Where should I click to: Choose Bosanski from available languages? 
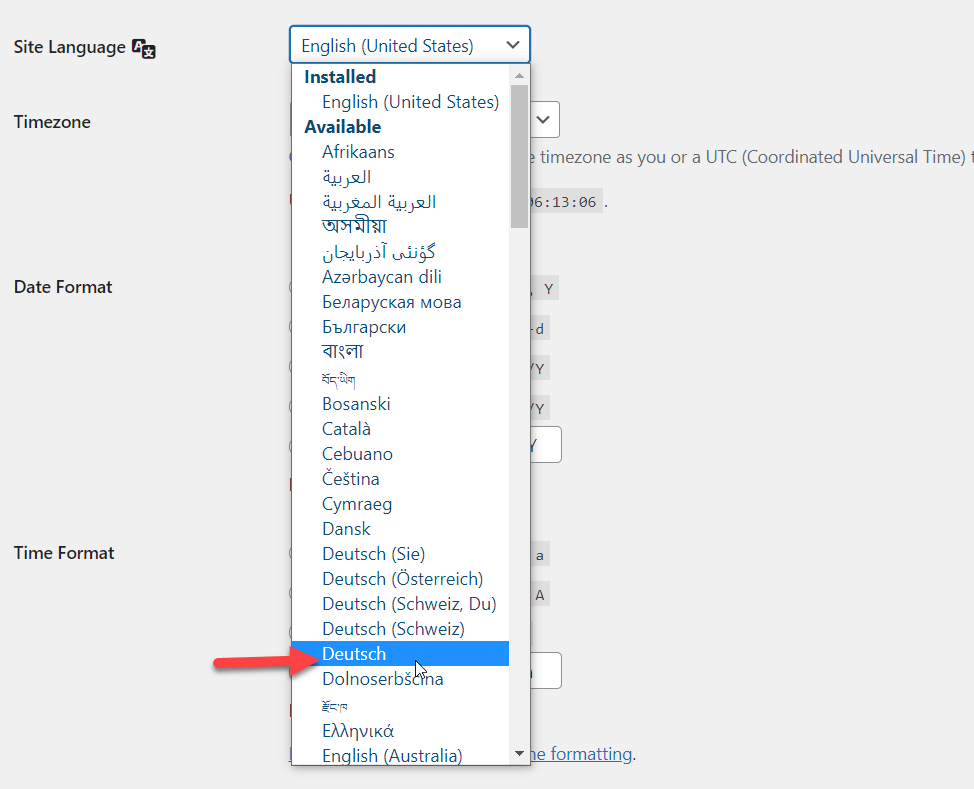356,404
